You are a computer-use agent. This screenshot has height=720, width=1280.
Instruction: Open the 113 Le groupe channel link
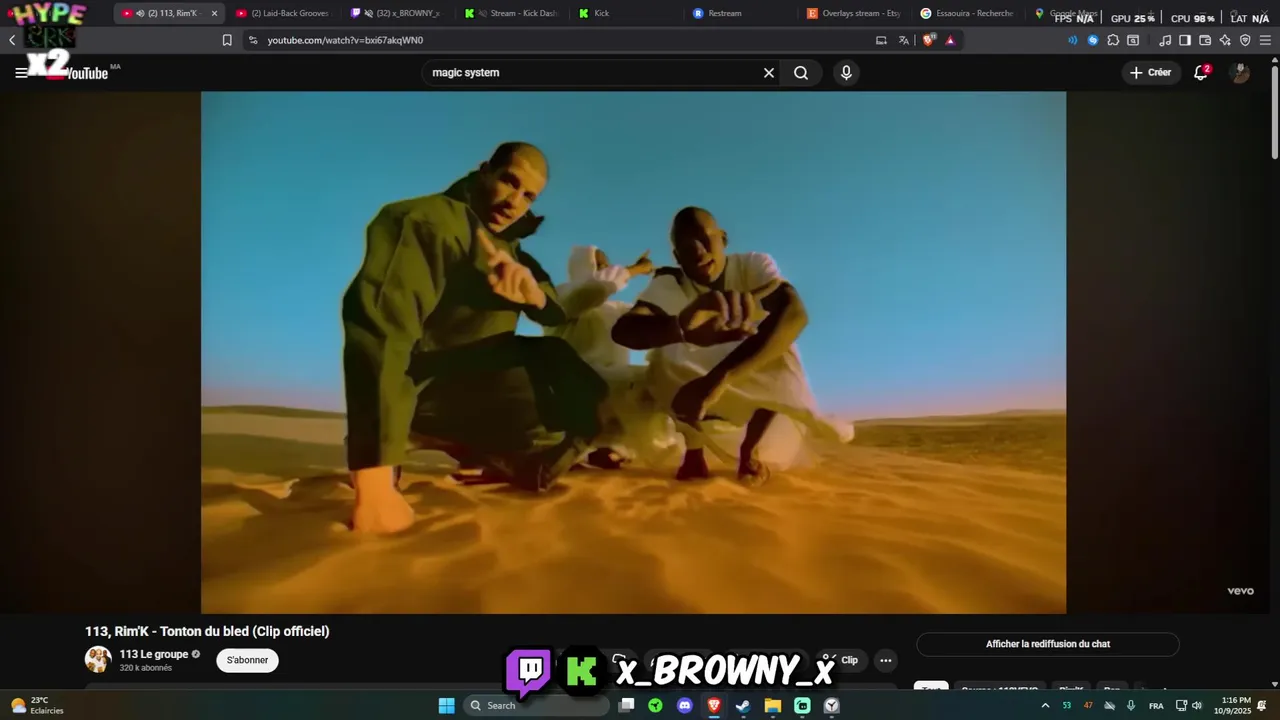coord(154,654)
